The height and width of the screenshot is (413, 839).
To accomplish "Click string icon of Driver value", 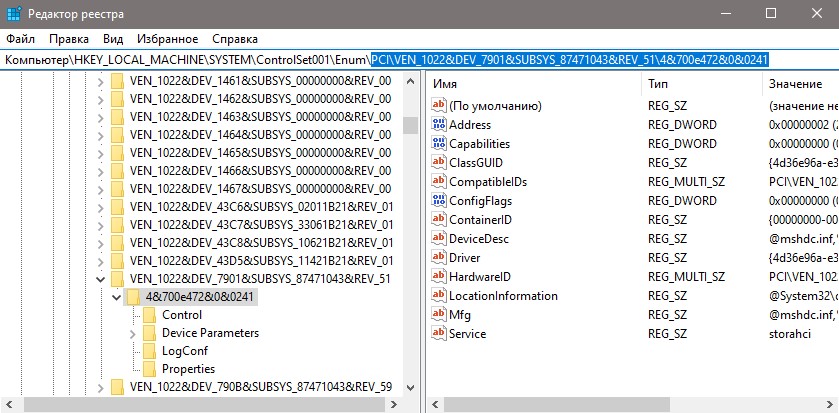I will click(439, 257).
